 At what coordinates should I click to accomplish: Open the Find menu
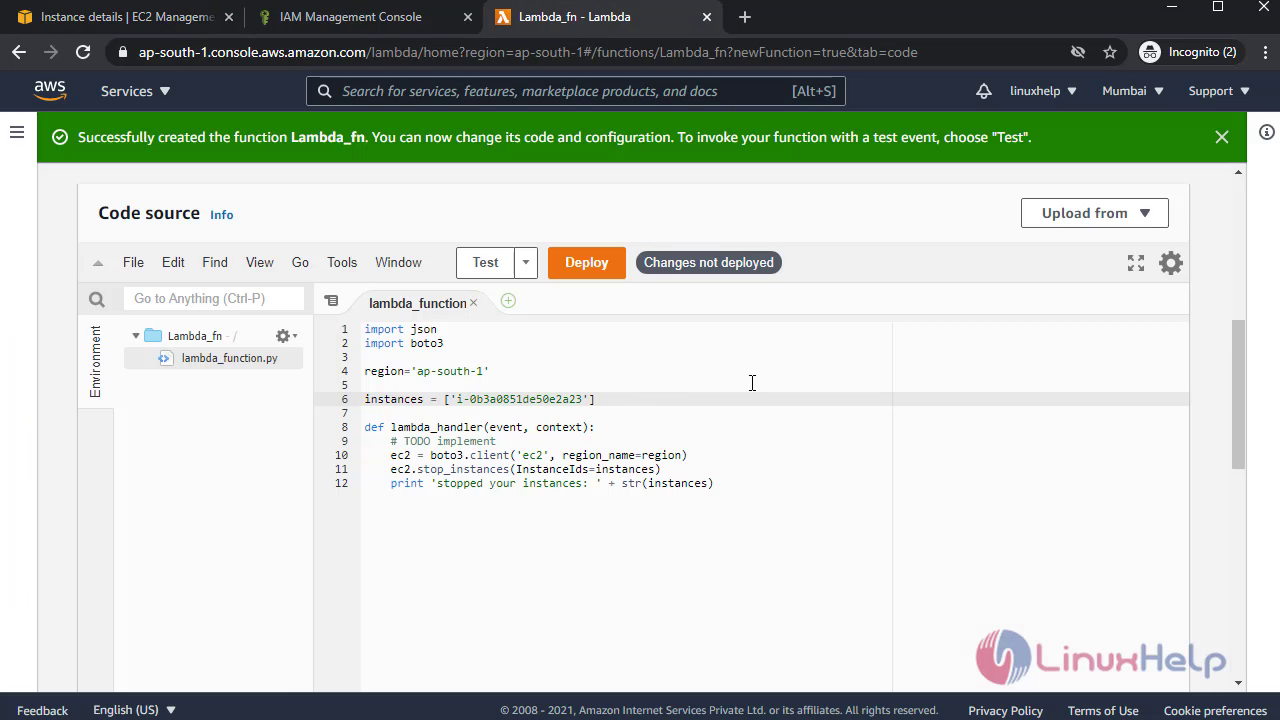(x=215, y=263)
